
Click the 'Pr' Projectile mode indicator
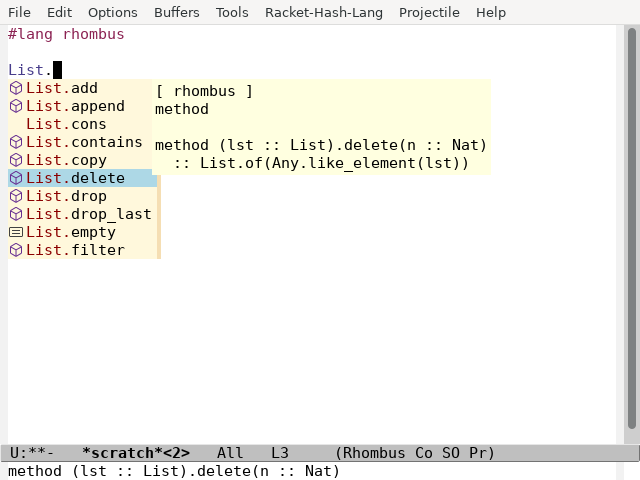(478, 453)
